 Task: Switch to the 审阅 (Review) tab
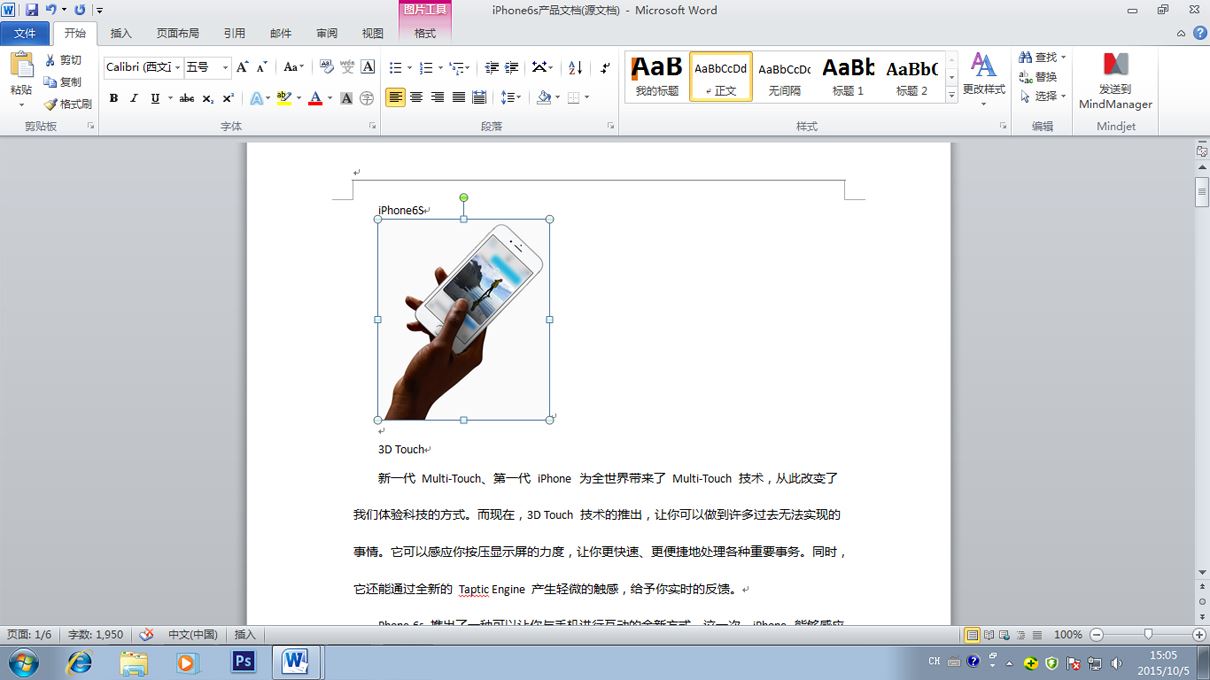click(327, 33)
